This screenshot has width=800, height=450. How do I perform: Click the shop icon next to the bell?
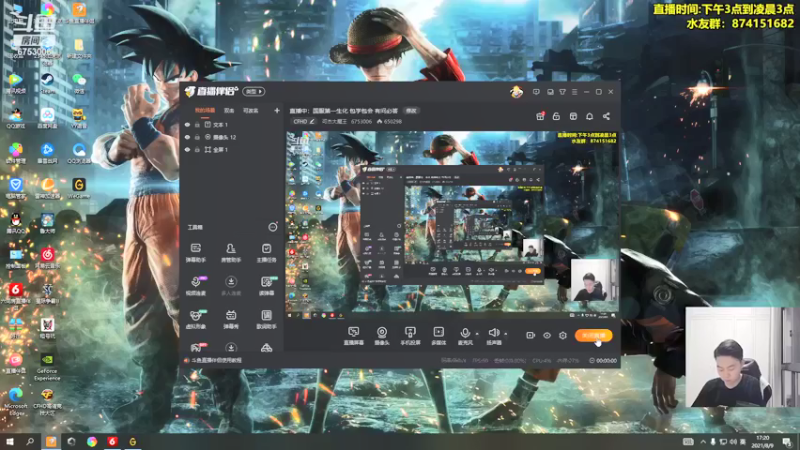pyautogui.click(x=573, y=116)
